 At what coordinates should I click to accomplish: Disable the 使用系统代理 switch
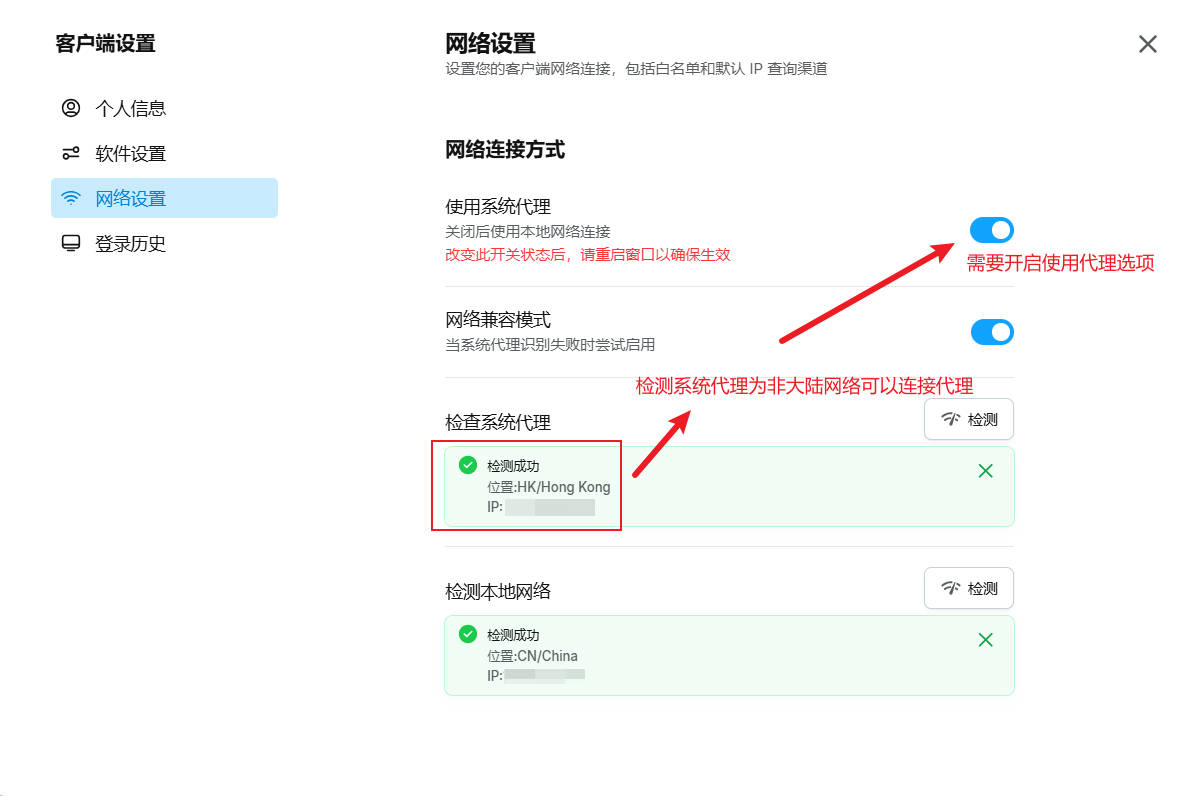991,231
